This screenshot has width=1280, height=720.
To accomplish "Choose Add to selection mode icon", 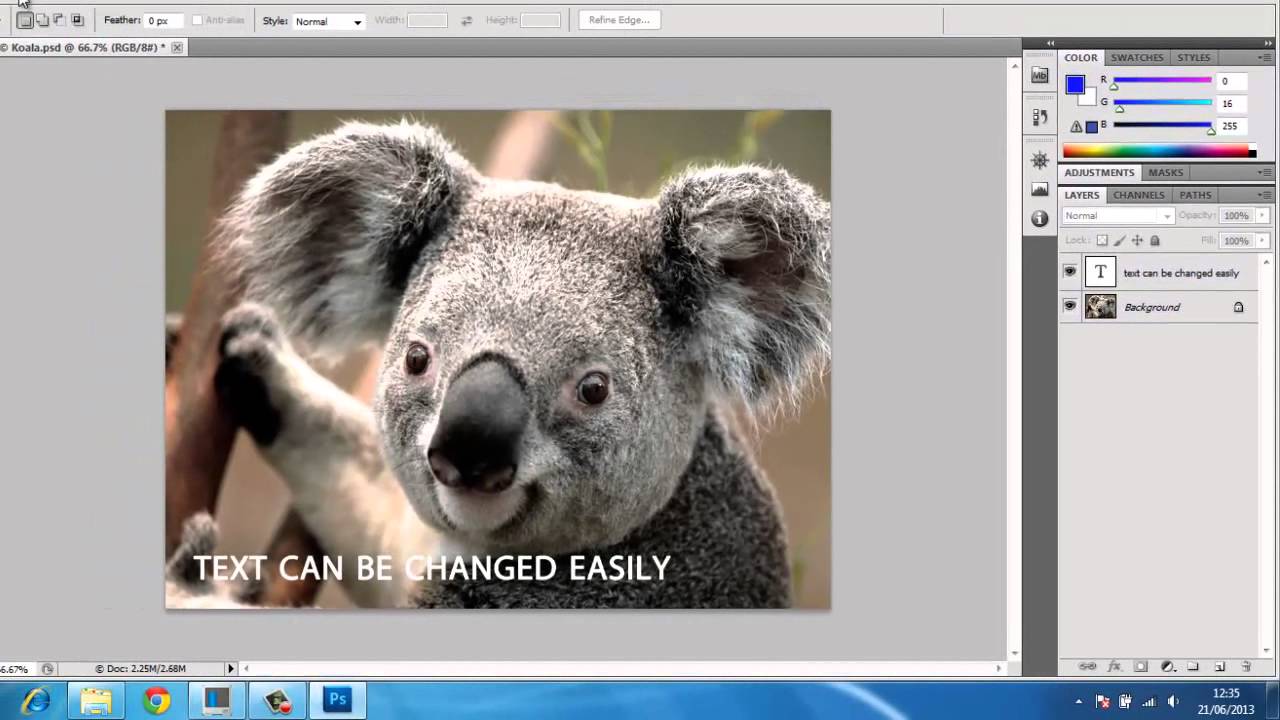I will [42, 20].
